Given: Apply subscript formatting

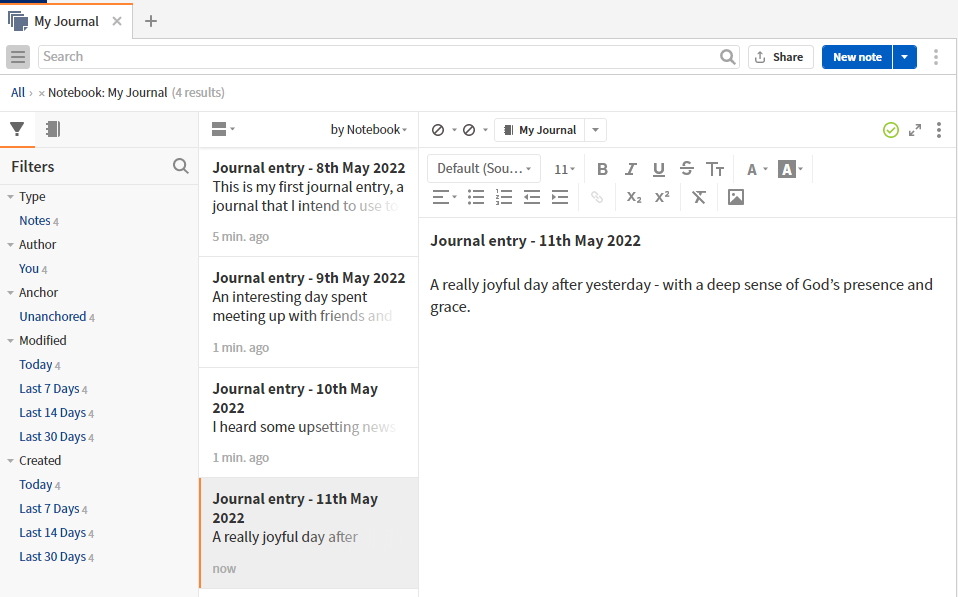Looking at the screenshot, I should [634, 197].
